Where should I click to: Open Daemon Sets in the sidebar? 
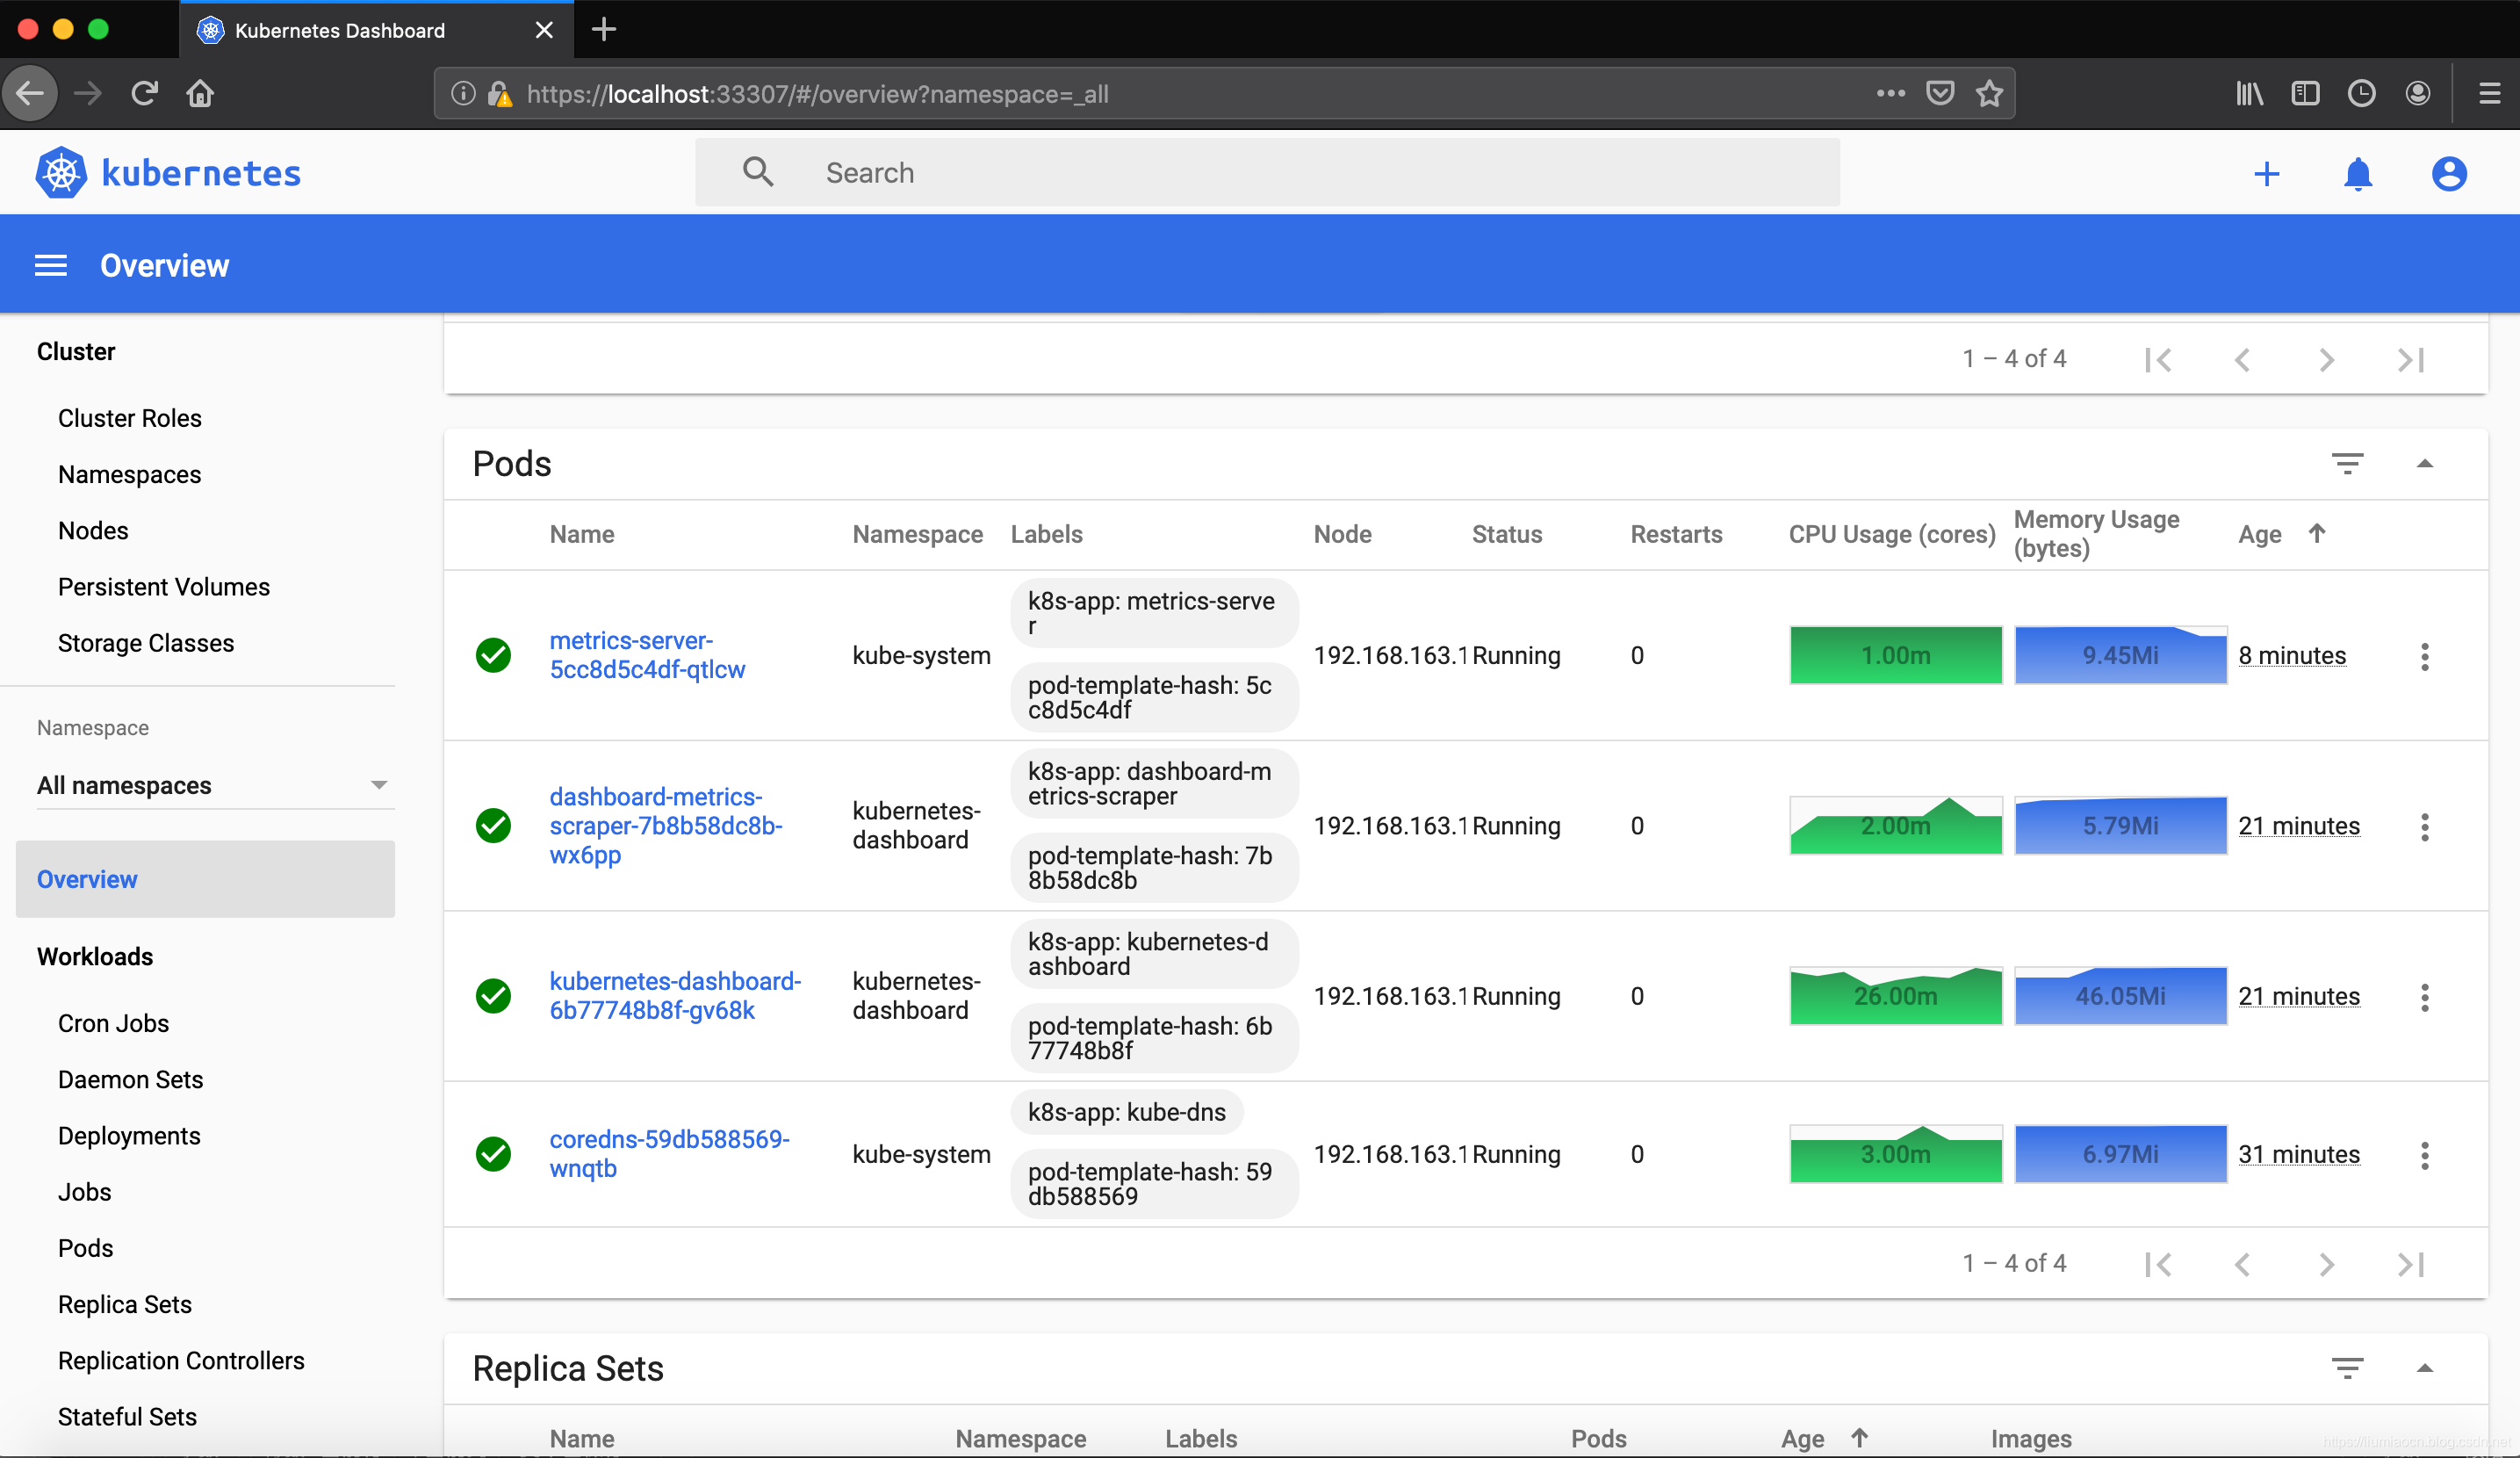click(x=130, y=1079)
